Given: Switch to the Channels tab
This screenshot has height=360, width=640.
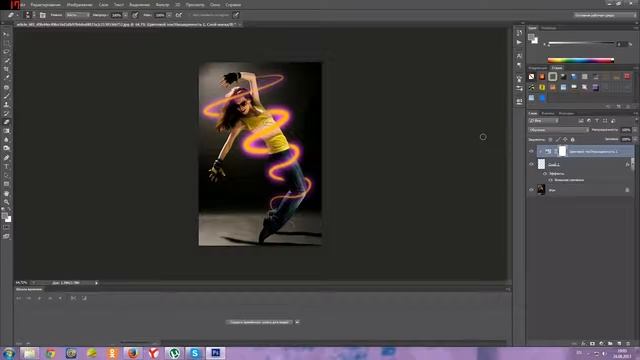Looking at the screenshot, I should point(548,113).
